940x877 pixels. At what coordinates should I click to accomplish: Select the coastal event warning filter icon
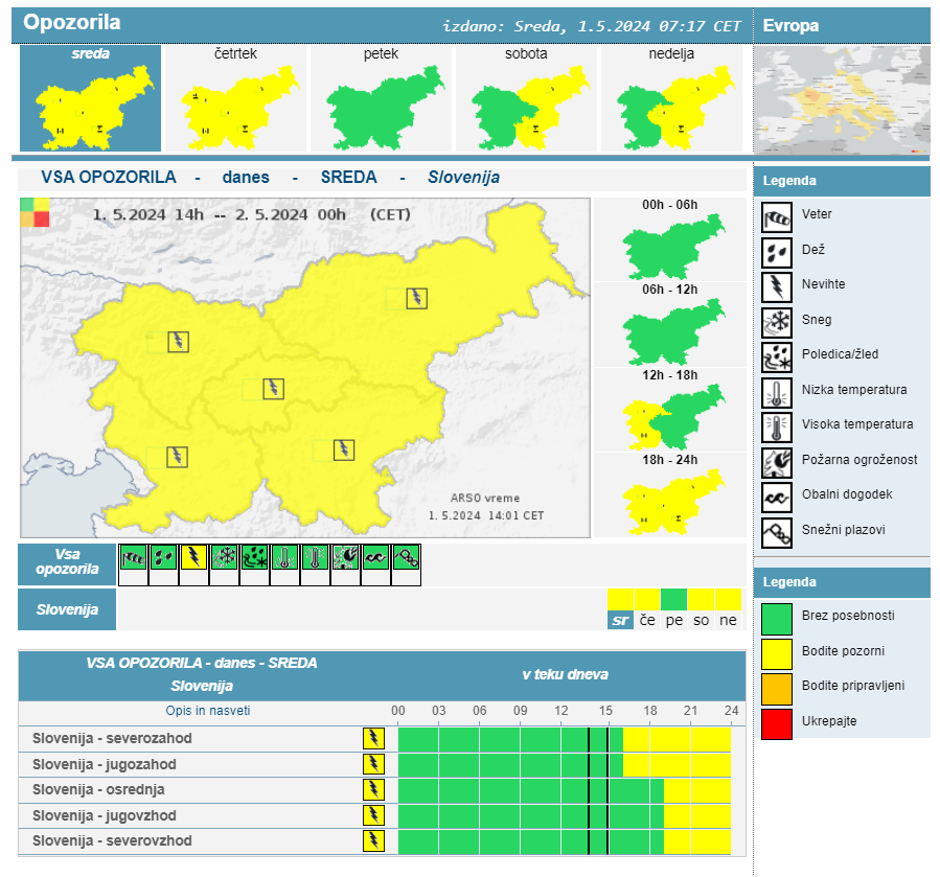376,558
